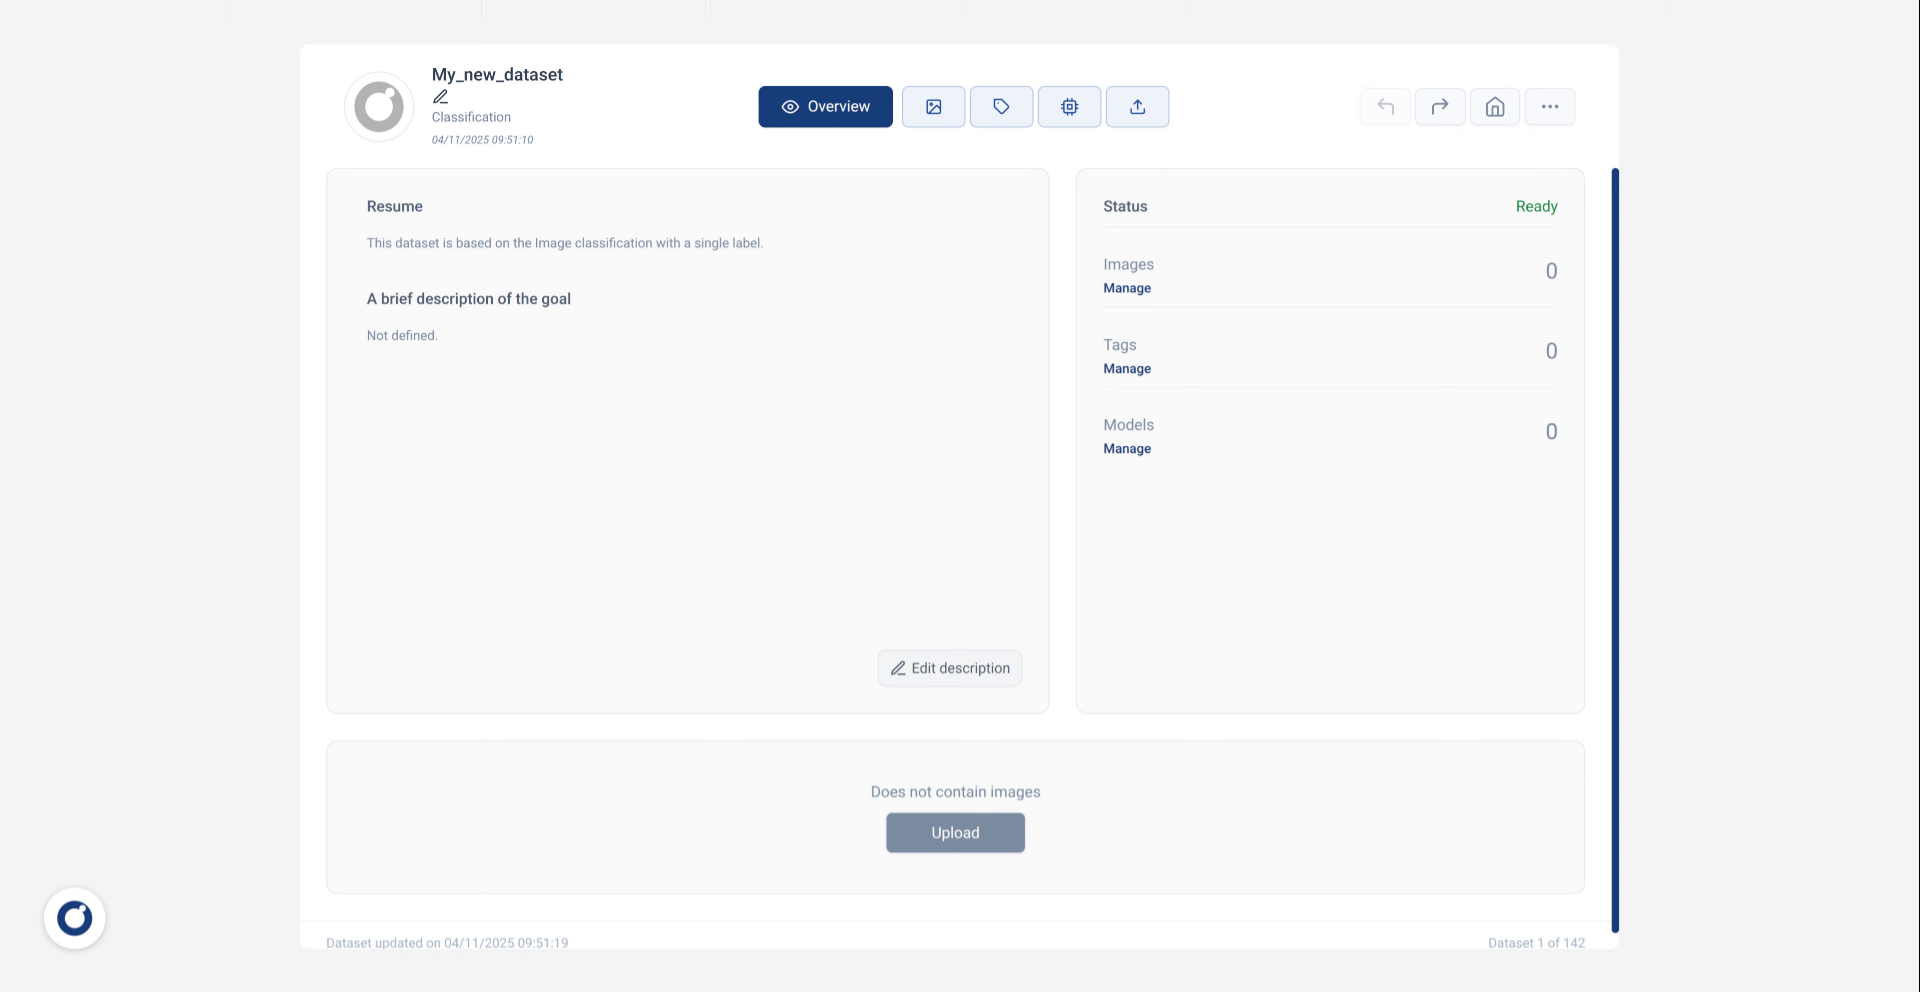Open the Images tab icon
This screenshot has width=1920, height=992.
click(x=933, y=107)
